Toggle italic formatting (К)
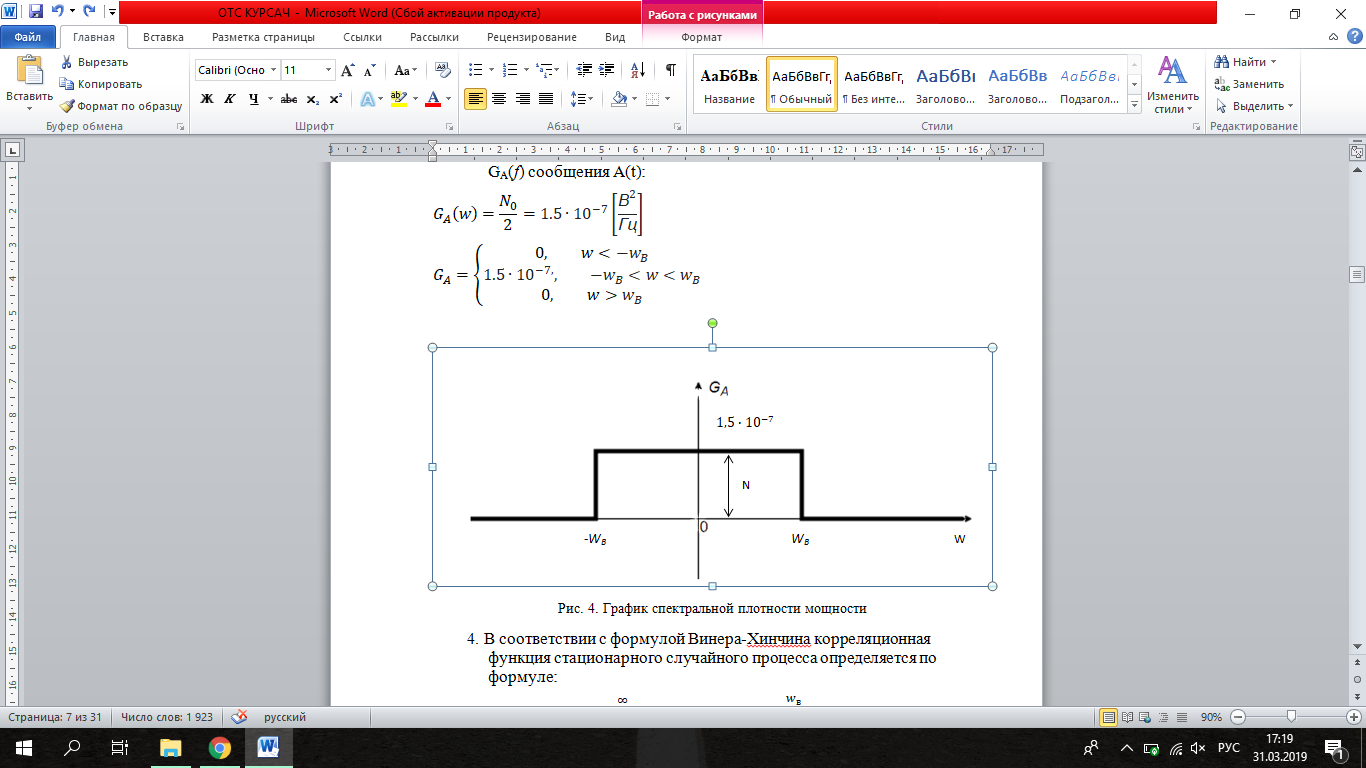 [x=229, y=99]
